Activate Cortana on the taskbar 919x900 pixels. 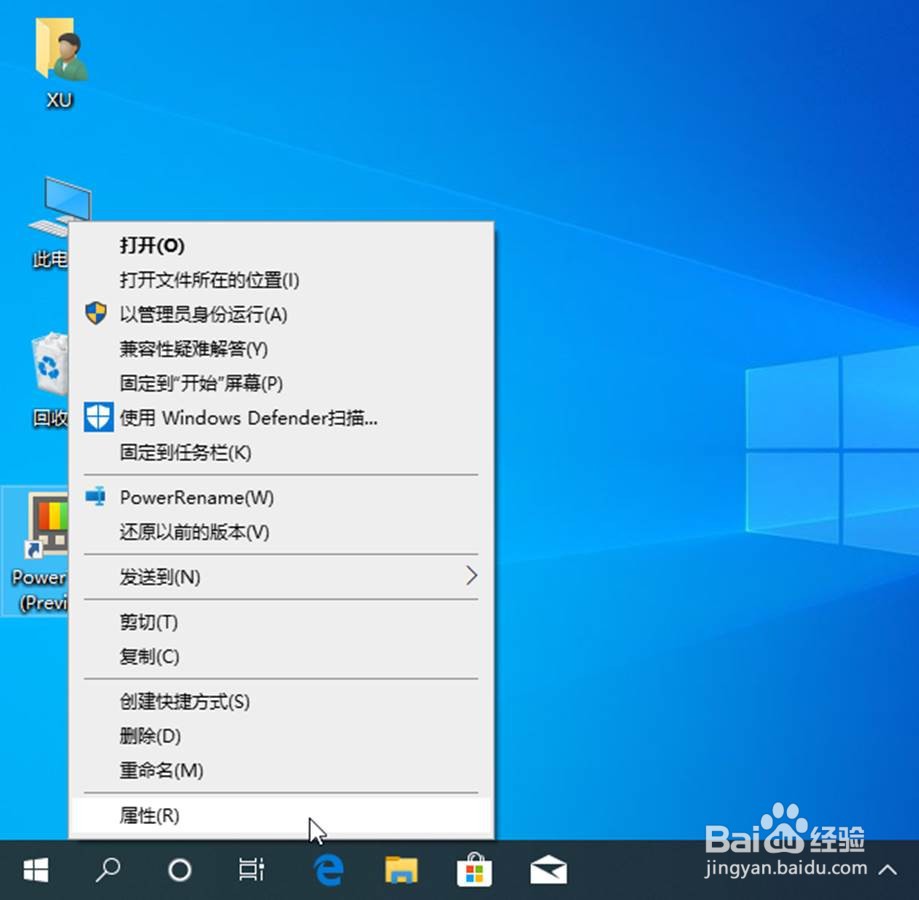179,871
